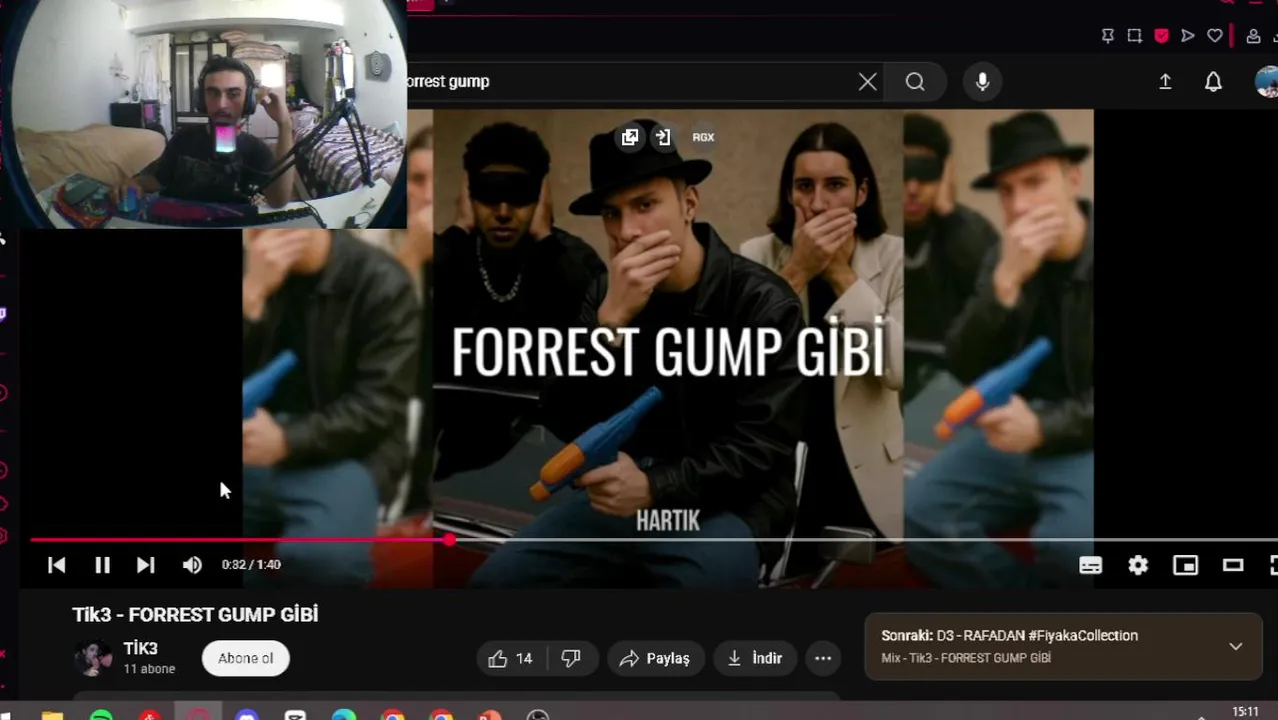Like the video (14 likes)
Image resolution: width=1278 pixels, height=720 pixels.
pos(511,658)
